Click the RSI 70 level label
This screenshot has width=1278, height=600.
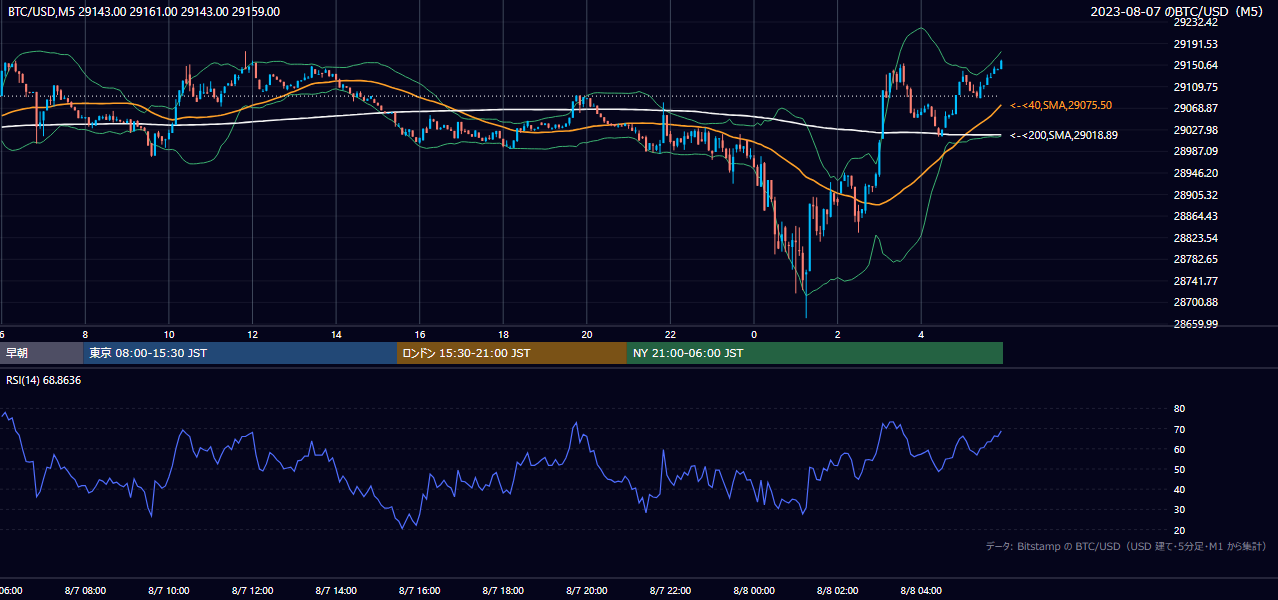point(1179,429)
